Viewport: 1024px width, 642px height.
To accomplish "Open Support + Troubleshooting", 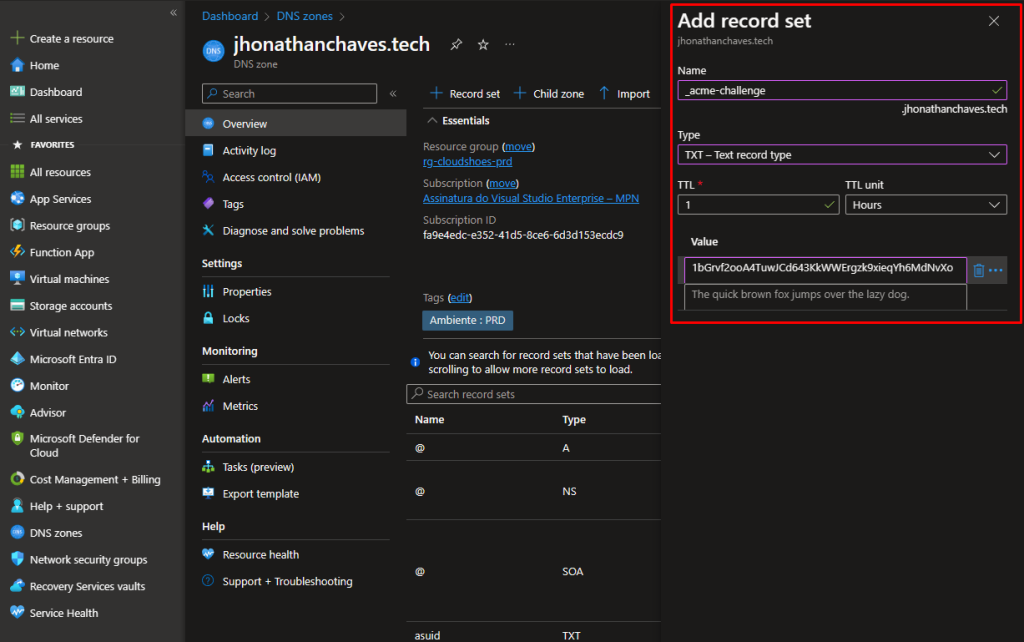I will (287, 582).
